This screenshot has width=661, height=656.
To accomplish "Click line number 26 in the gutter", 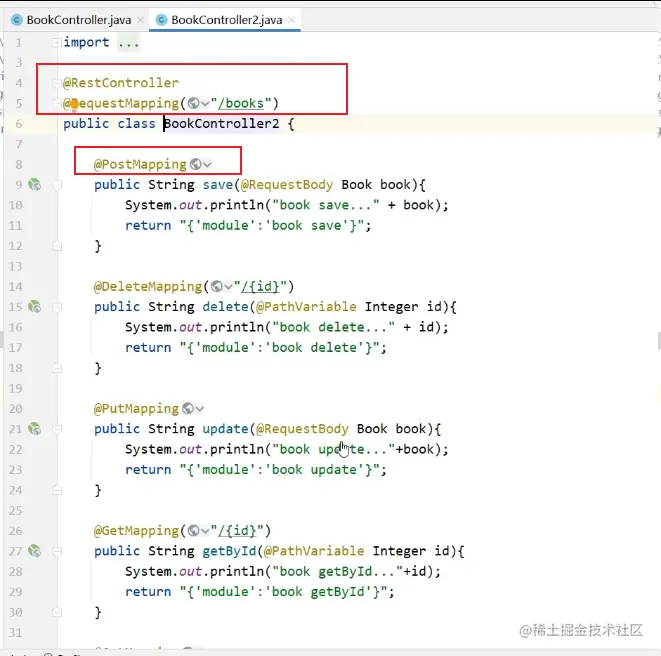I will [x=15, y=531].
